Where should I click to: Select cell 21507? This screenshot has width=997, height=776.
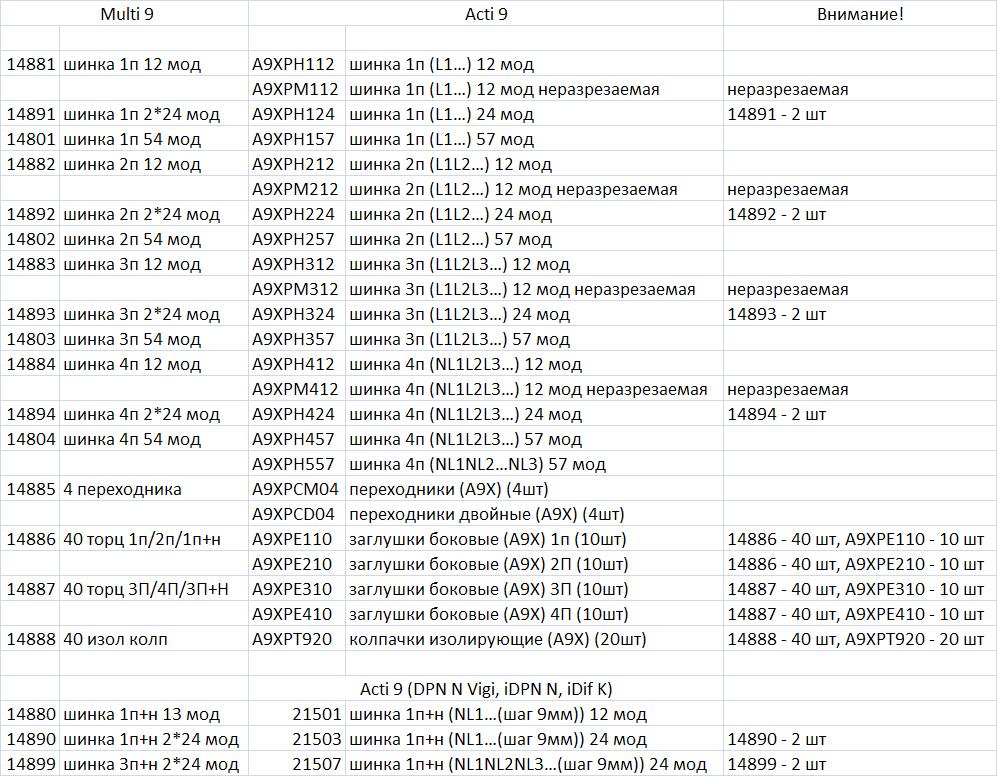[x=297, y=763]
